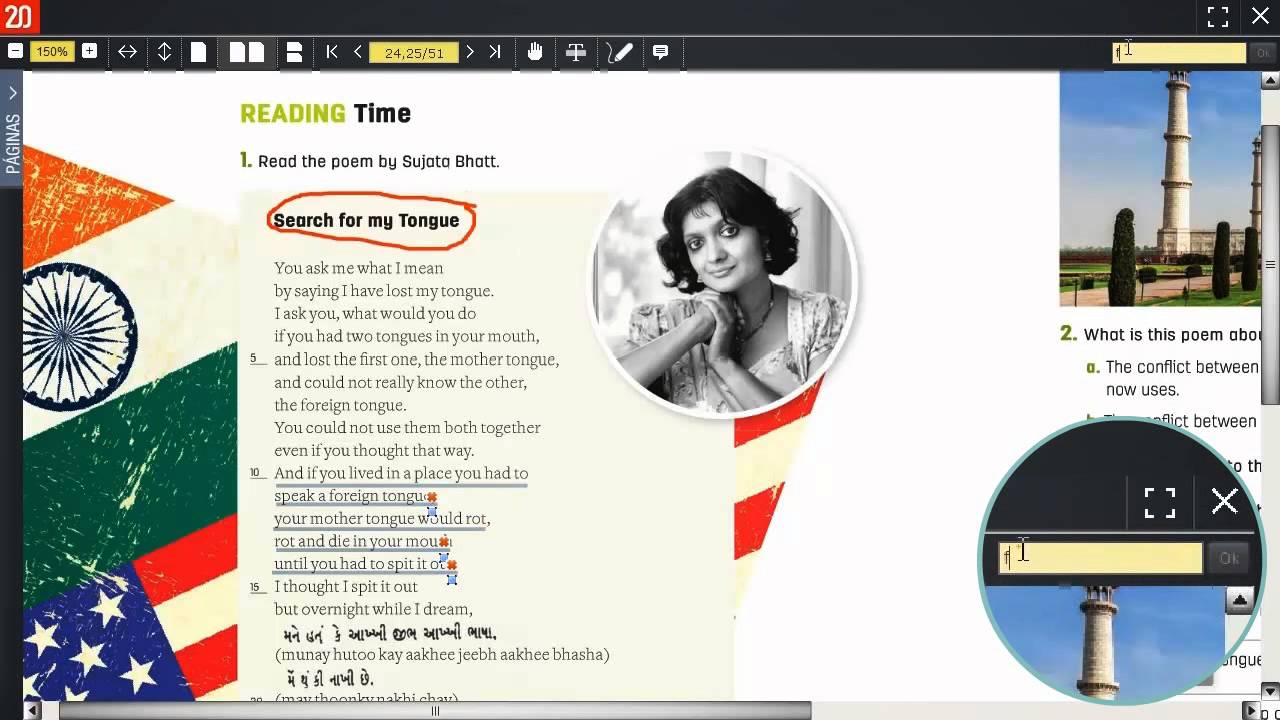
Task: Click answer a 'The conflict between'
Action: pos(1182,367)
